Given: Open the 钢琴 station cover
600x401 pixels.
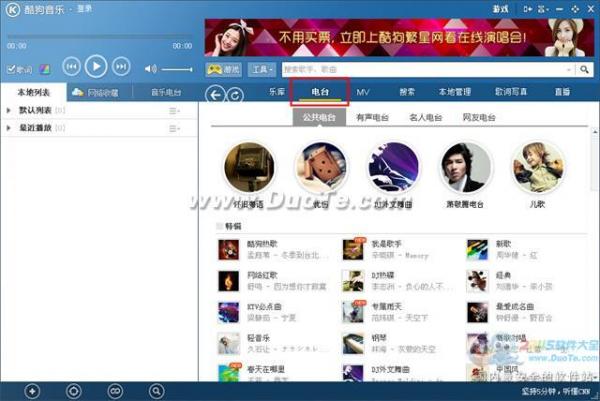Looking at the screenshot, I should click(x=353, y=344).
